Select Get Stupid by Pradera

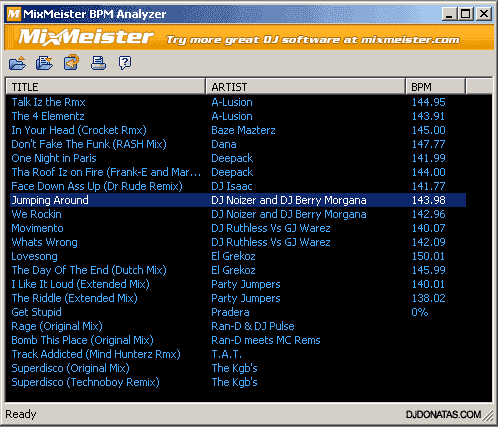238,312
